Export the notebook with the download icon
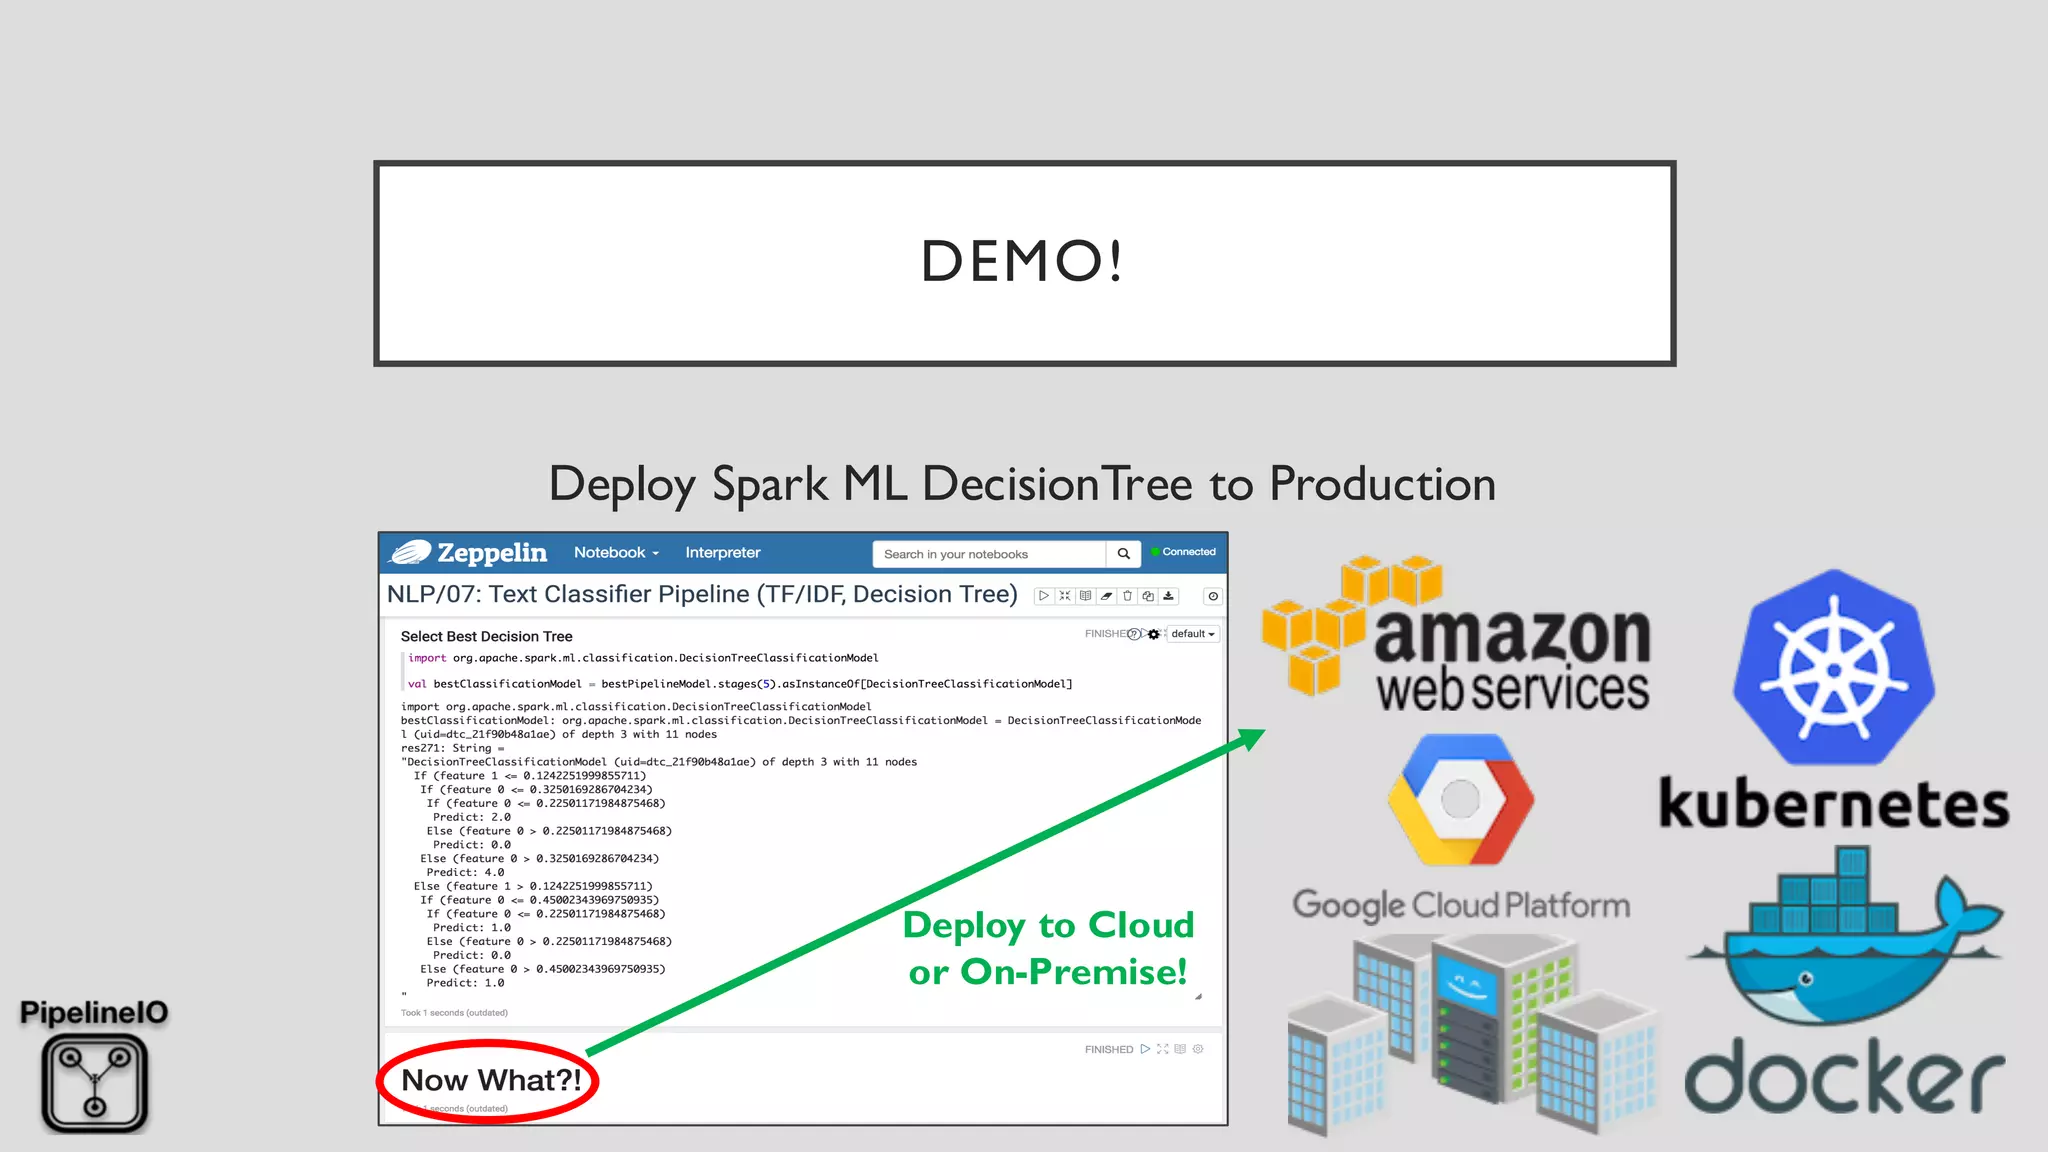Image resolution: width=2048 pixels, height=1152 pixels. 1168,596
